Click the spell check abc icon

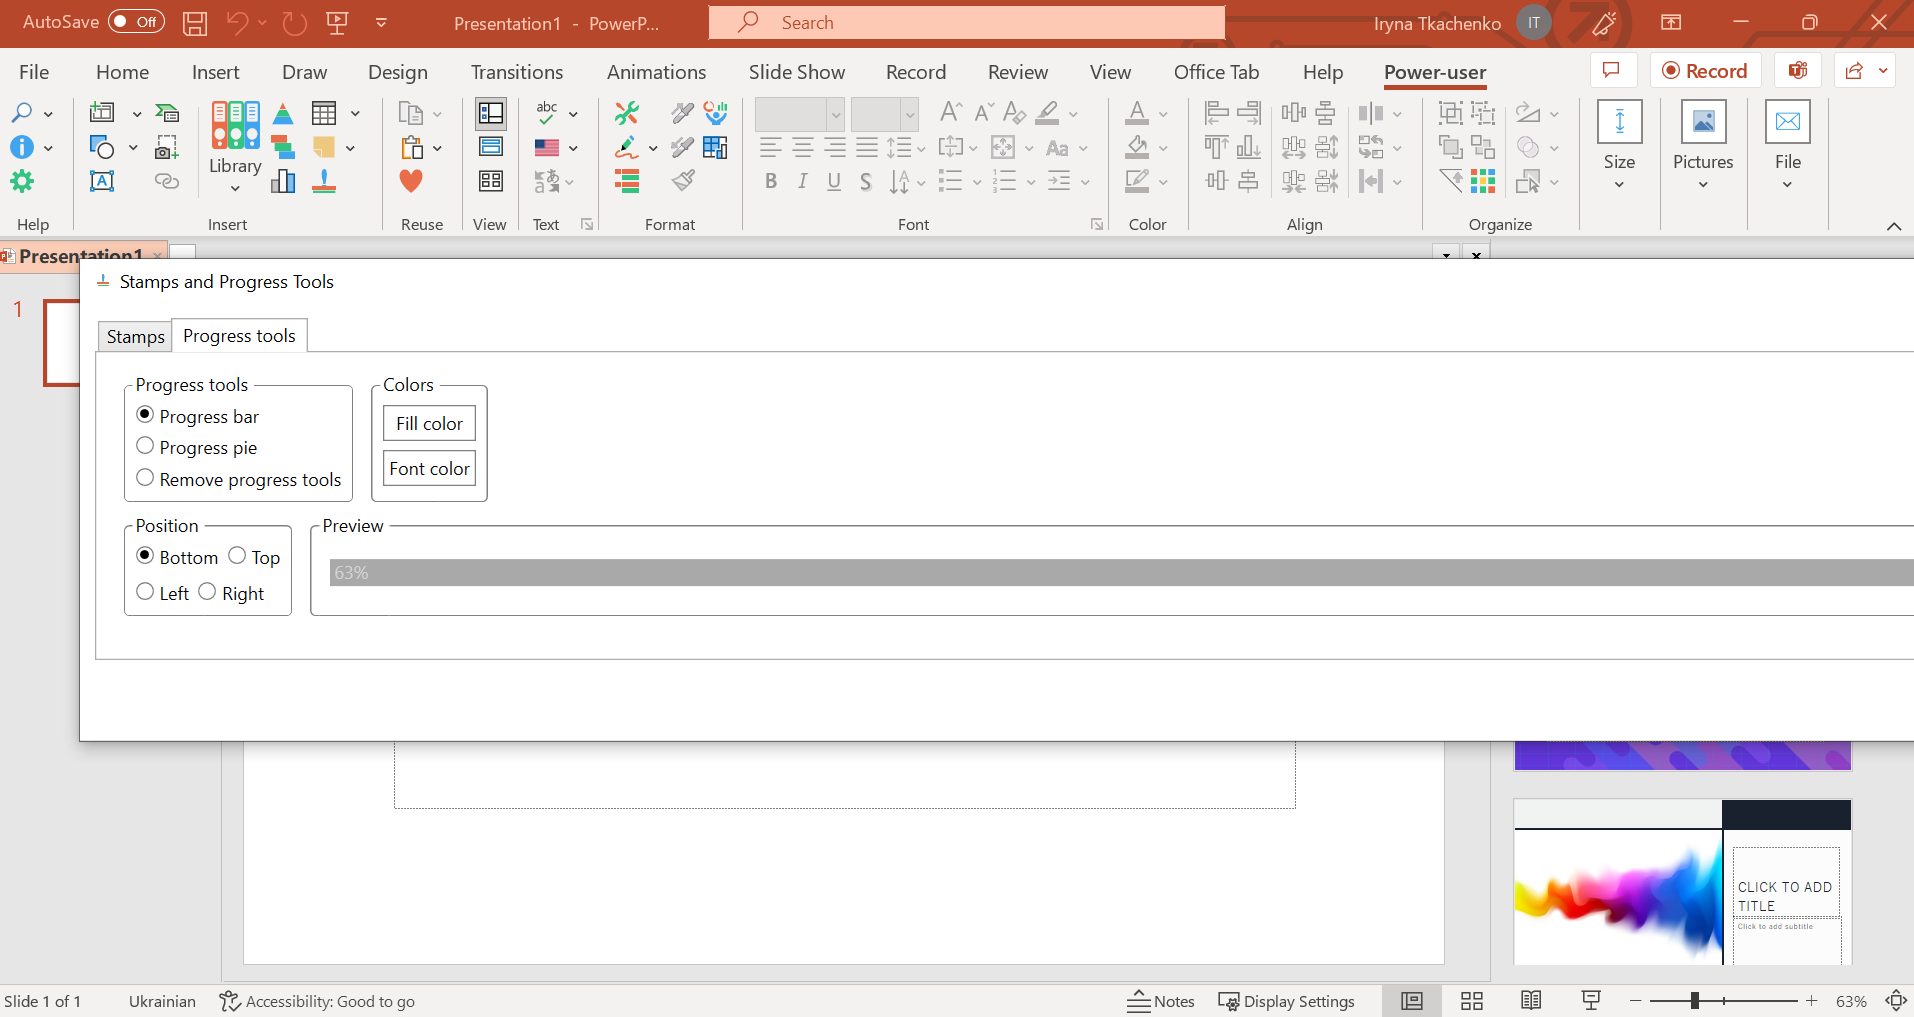547,112
